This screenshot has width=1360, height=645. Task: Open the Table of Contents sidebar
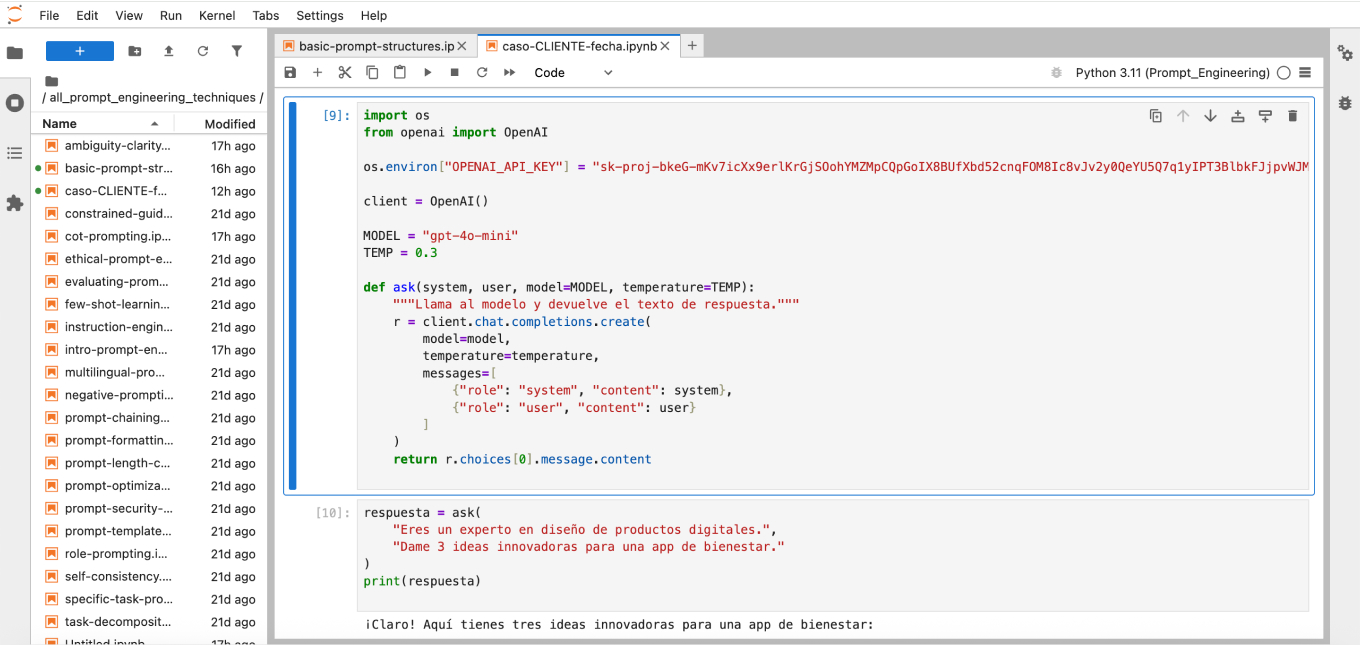tap(15, 153)
